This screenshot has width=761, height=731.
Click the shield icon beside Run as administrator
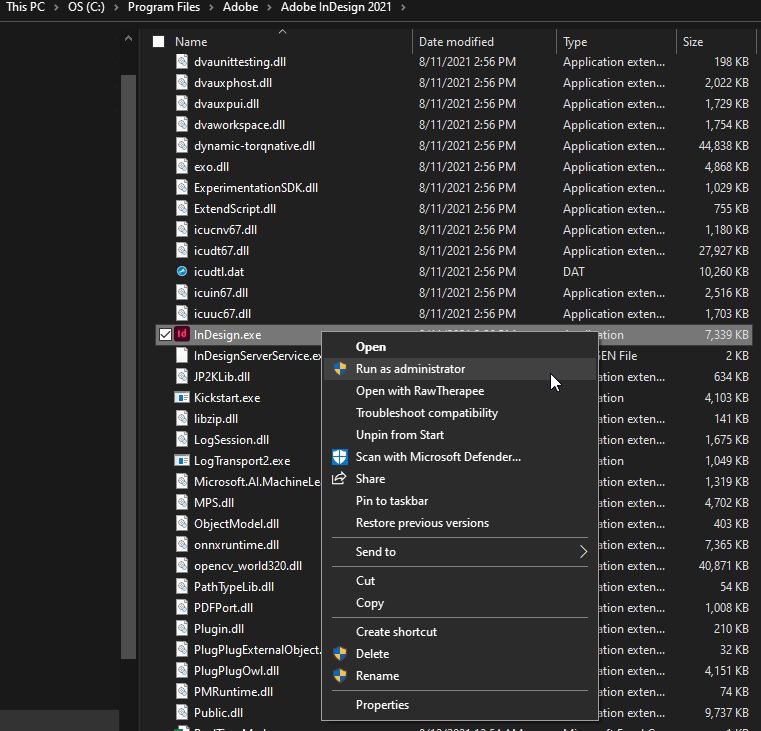point(340,368)
